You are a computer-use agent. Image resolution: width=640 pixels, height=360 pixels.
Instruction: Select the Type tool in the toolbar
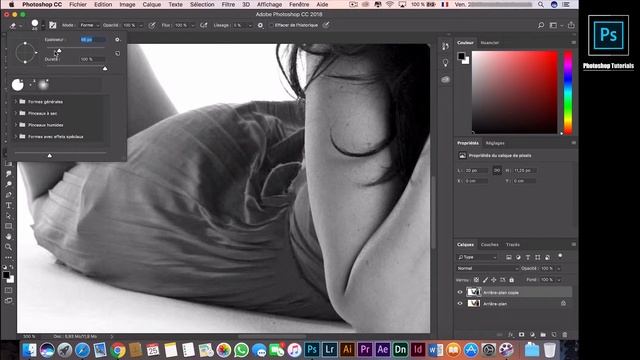(x=9, y=205)
